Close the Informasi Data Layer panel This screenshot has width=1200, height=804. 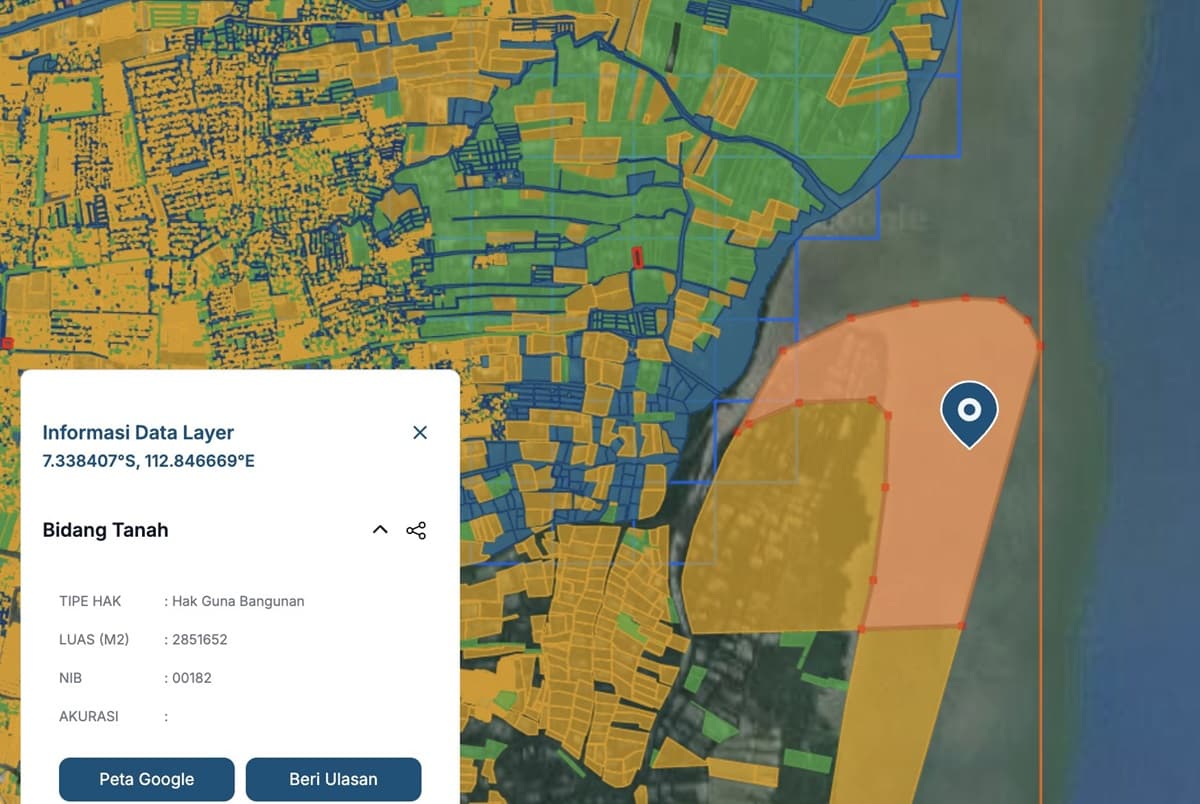pos(420,432)
